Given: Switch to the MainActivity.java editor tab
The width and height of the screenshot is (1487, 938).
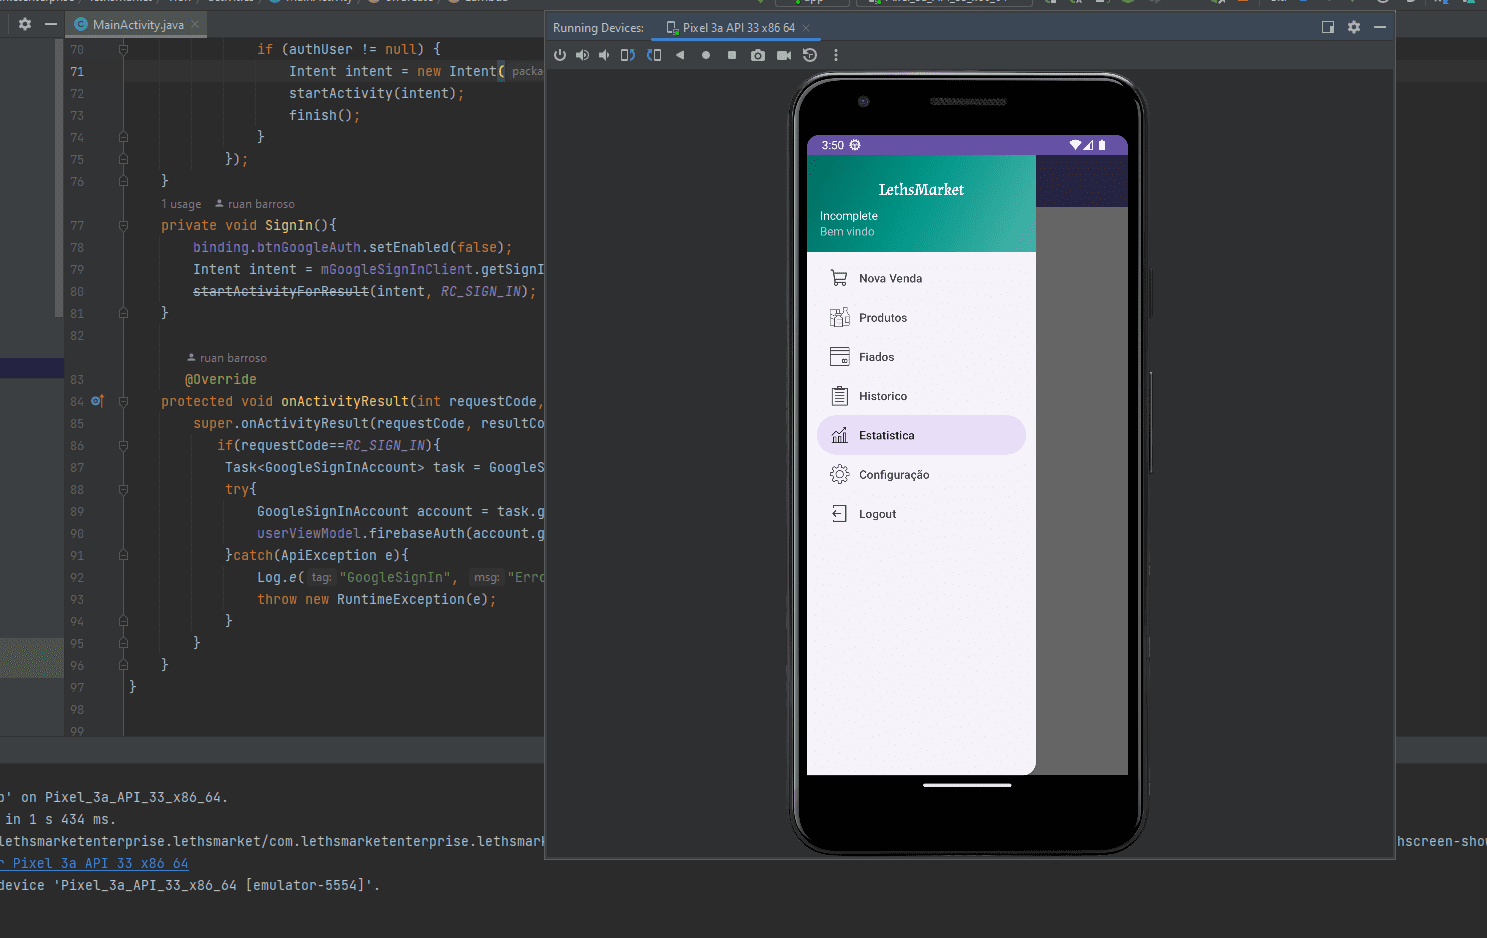Looking at the screenshot, I should (137, 25).
